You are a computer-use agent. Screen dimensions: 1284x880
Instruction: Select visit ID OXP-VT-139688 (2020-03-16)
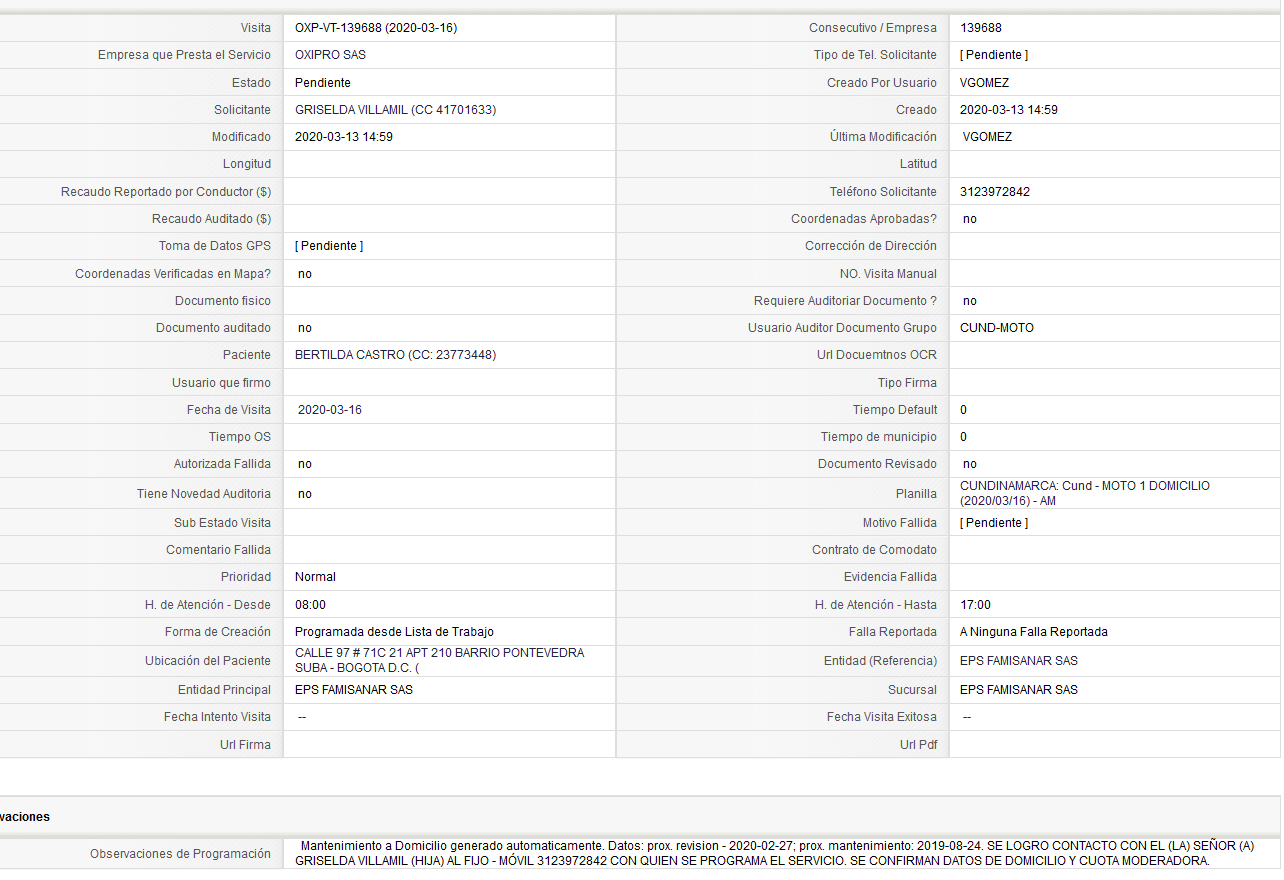click(376, 28)
